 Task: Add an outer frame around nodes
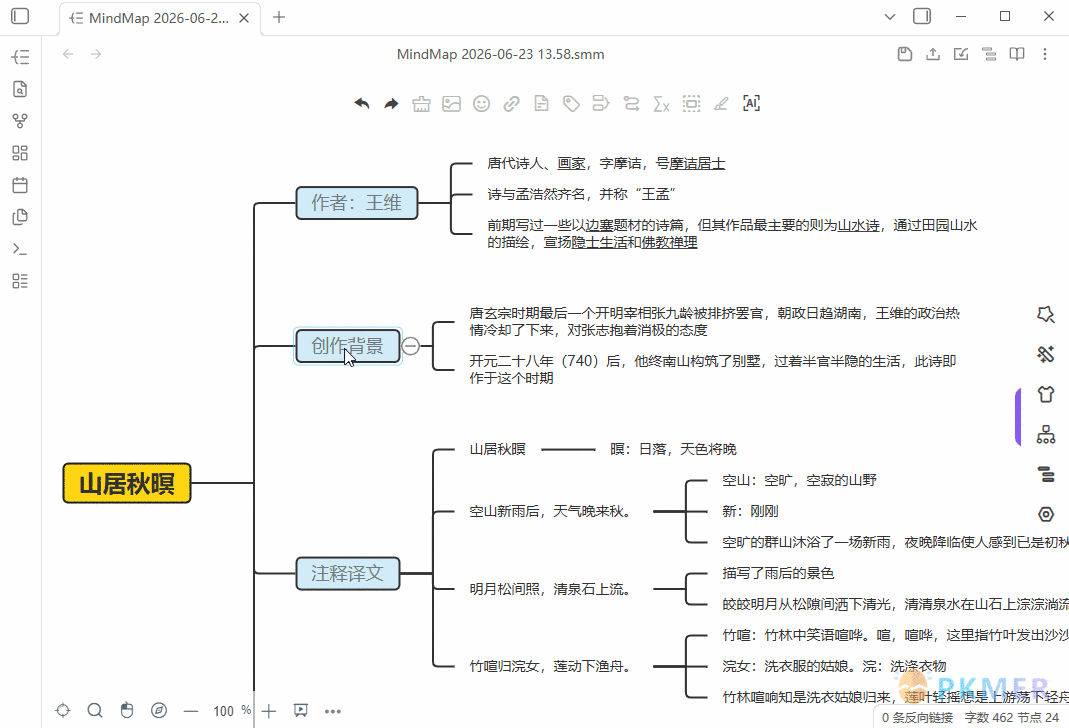tap(691, 104)
